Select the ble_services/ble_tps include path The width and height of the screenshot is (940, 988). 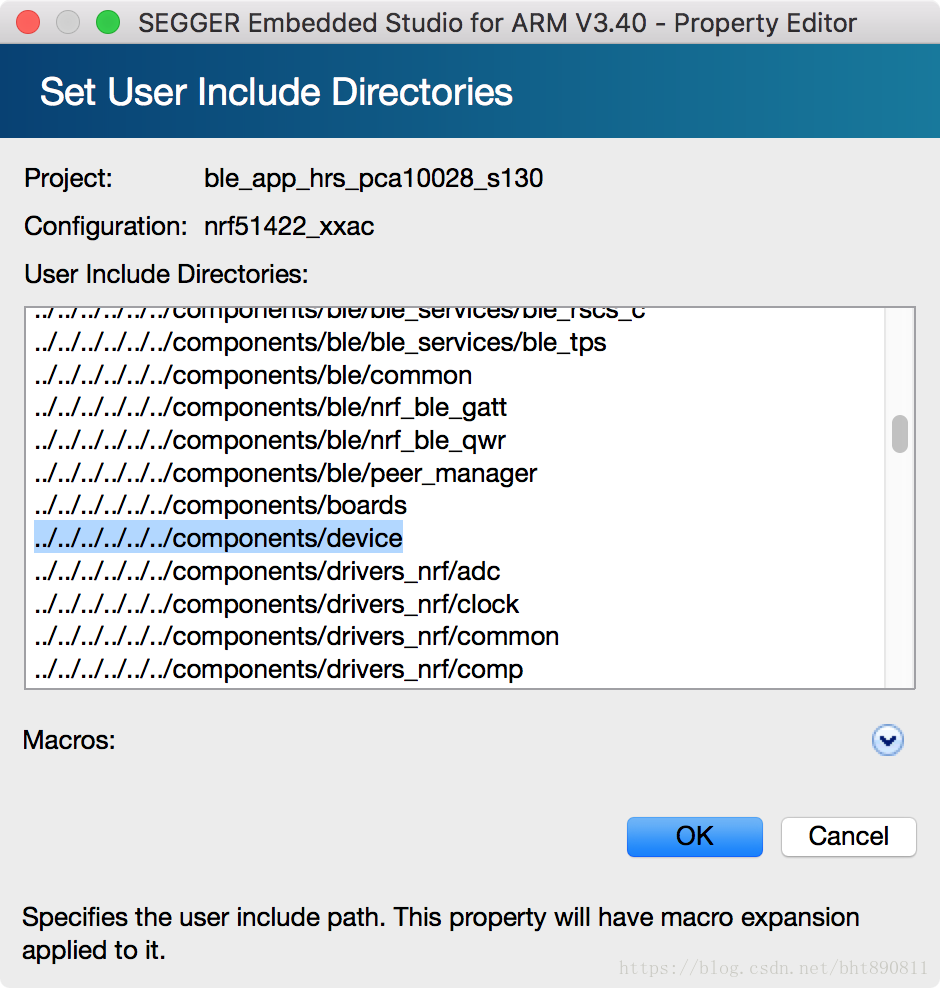point(320,342)
